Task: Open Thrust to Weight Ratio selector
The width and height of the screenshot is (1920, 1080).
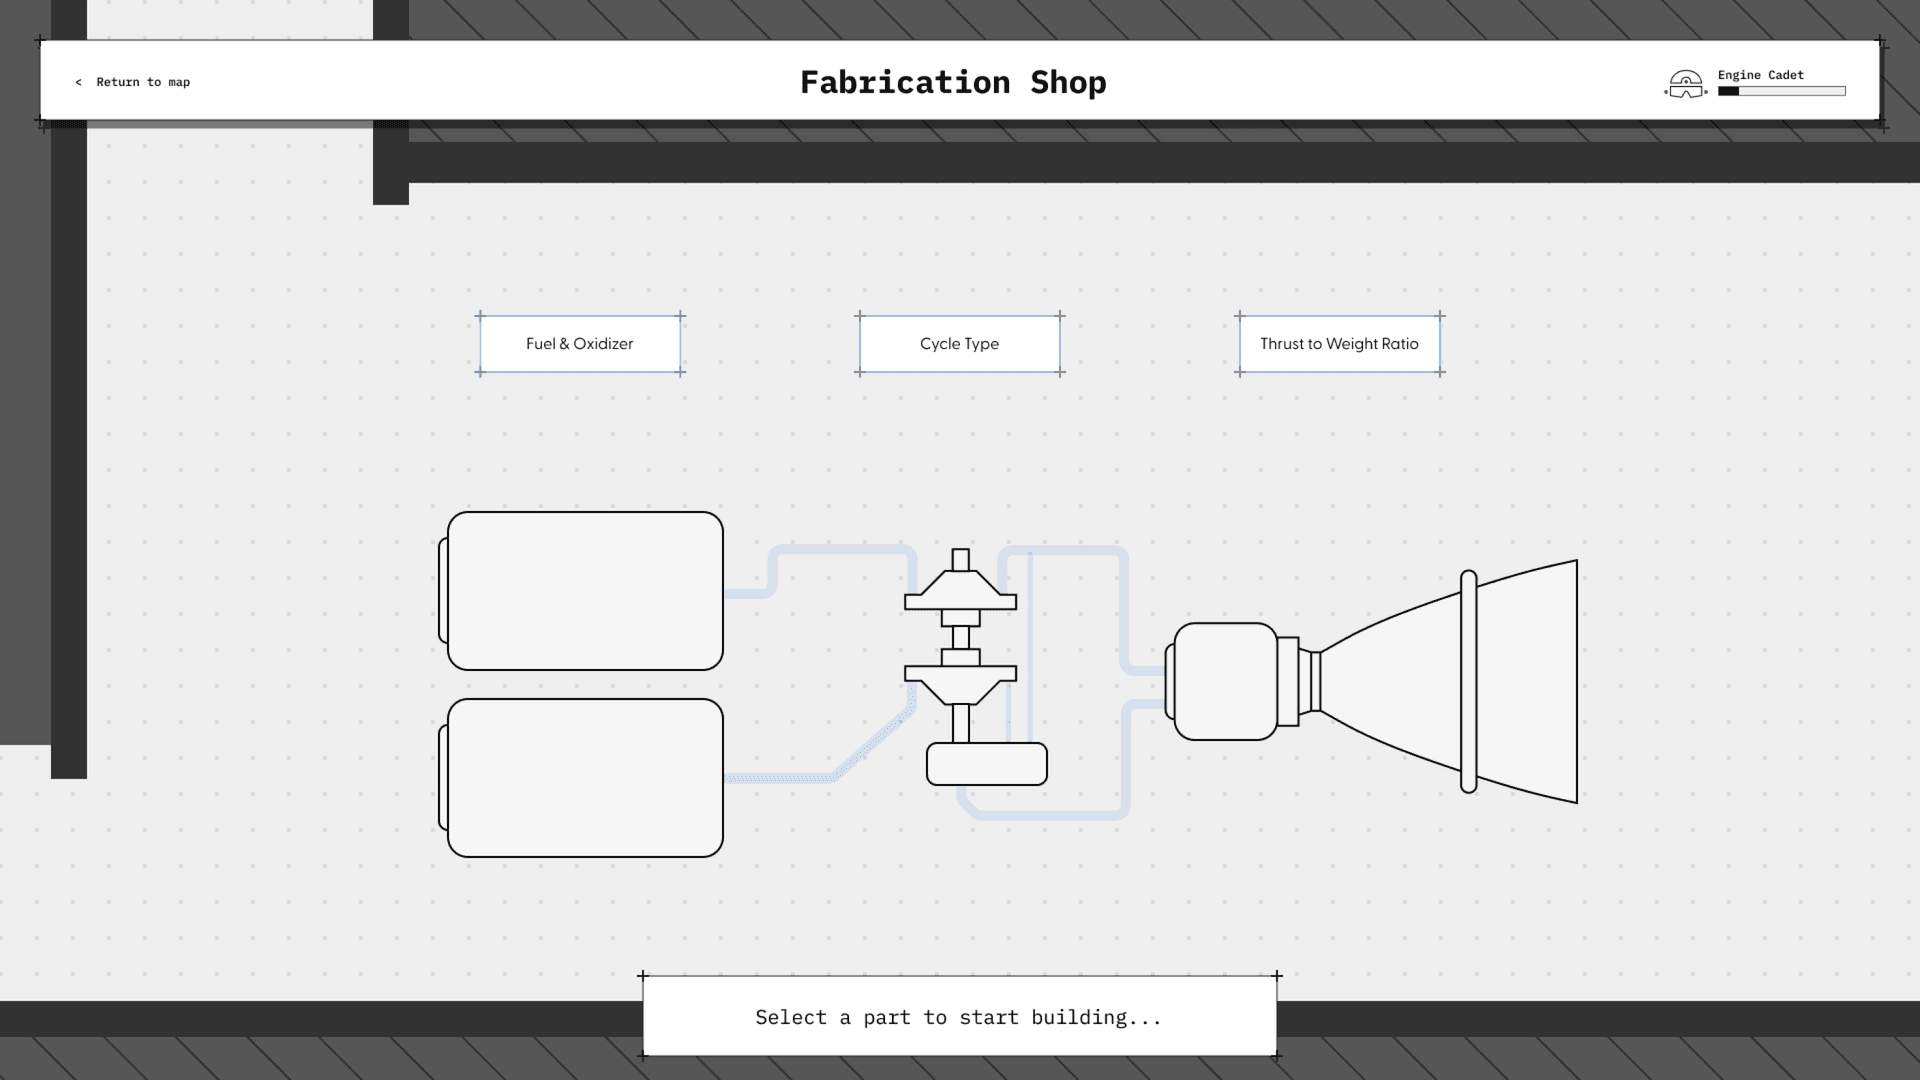Action: [x=1340, y=343]
